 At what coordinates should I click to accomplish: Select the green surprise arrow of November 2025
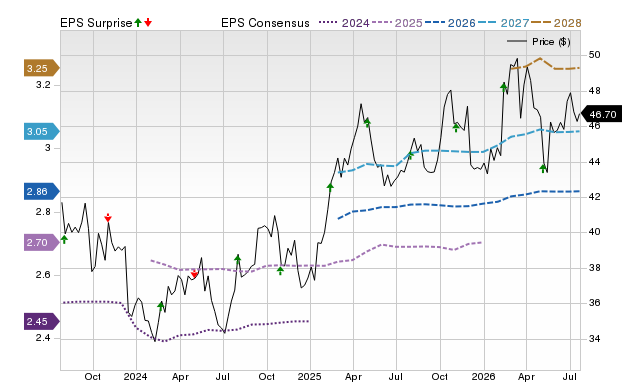(x=456, y=128)
